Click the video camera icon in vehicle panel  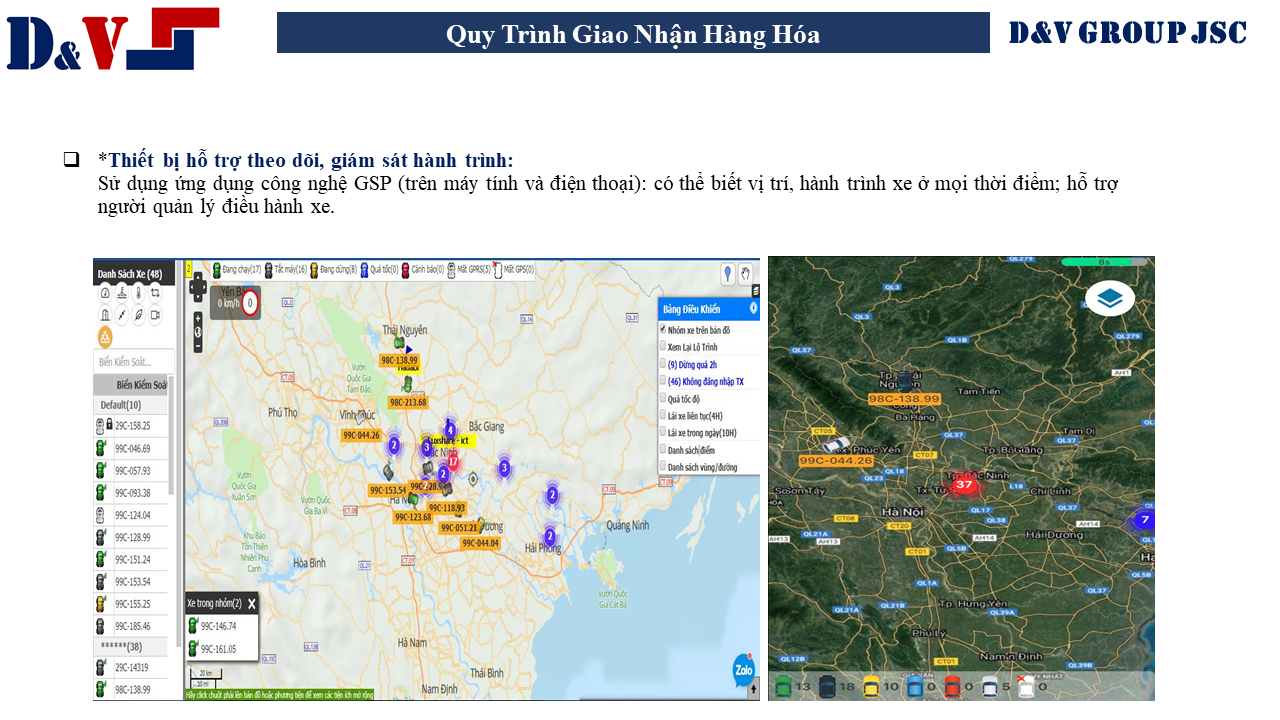coord(155,314)
